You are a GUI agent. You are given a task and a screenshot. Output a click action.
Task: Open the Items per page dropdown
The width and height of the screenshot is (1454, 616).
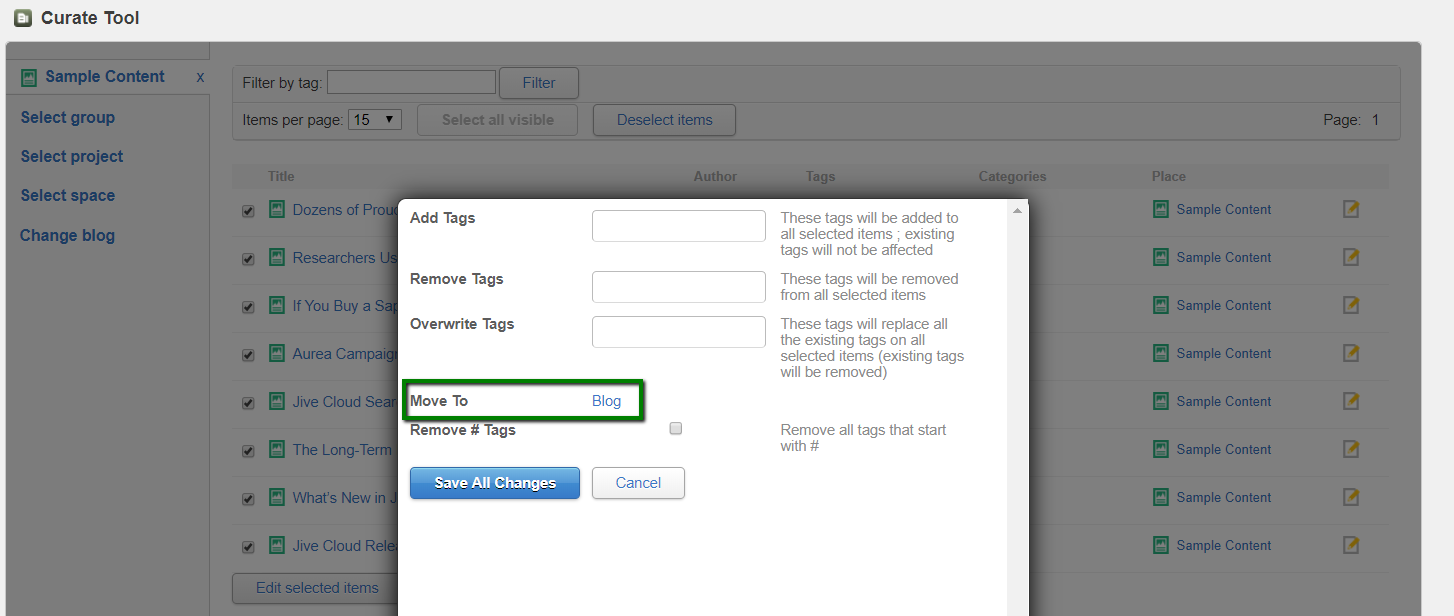coord(375,120)
